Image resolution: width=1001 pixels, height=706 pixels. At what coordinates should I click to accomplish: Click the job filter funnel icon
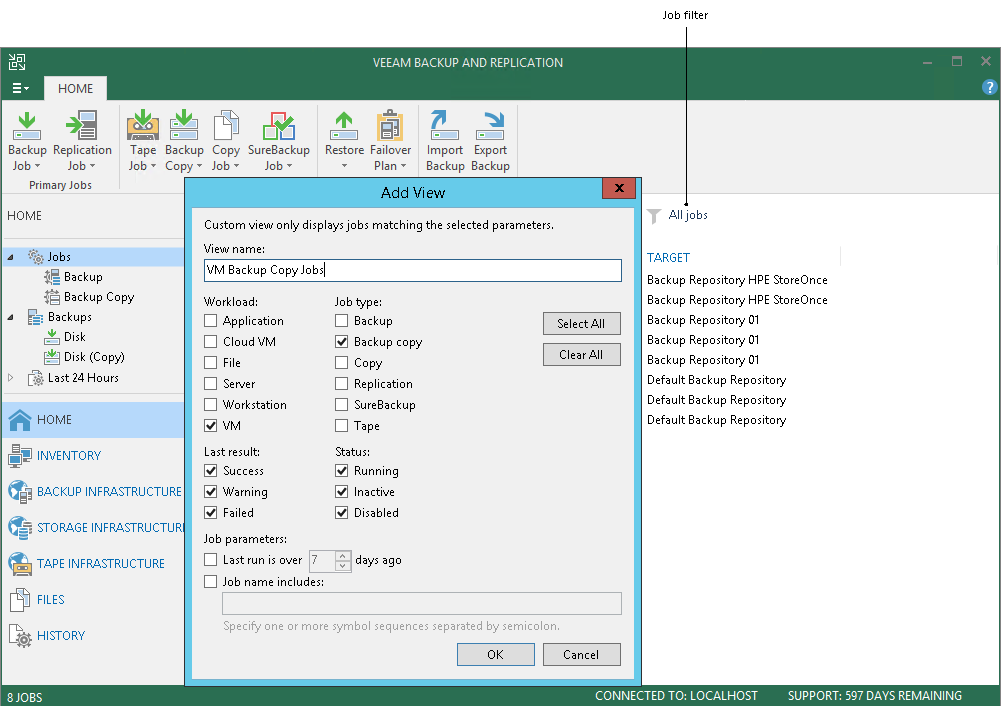pos(654,216)
